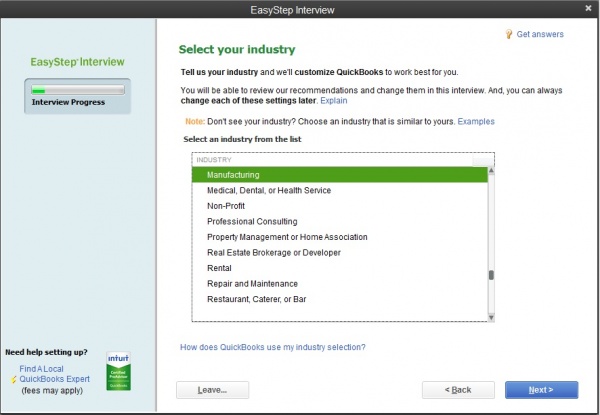Viewport: 600px width, 415px height.
Task: Click the industry list scrollbar thumb
Action: pyautogui.click(x=491, y=275)
